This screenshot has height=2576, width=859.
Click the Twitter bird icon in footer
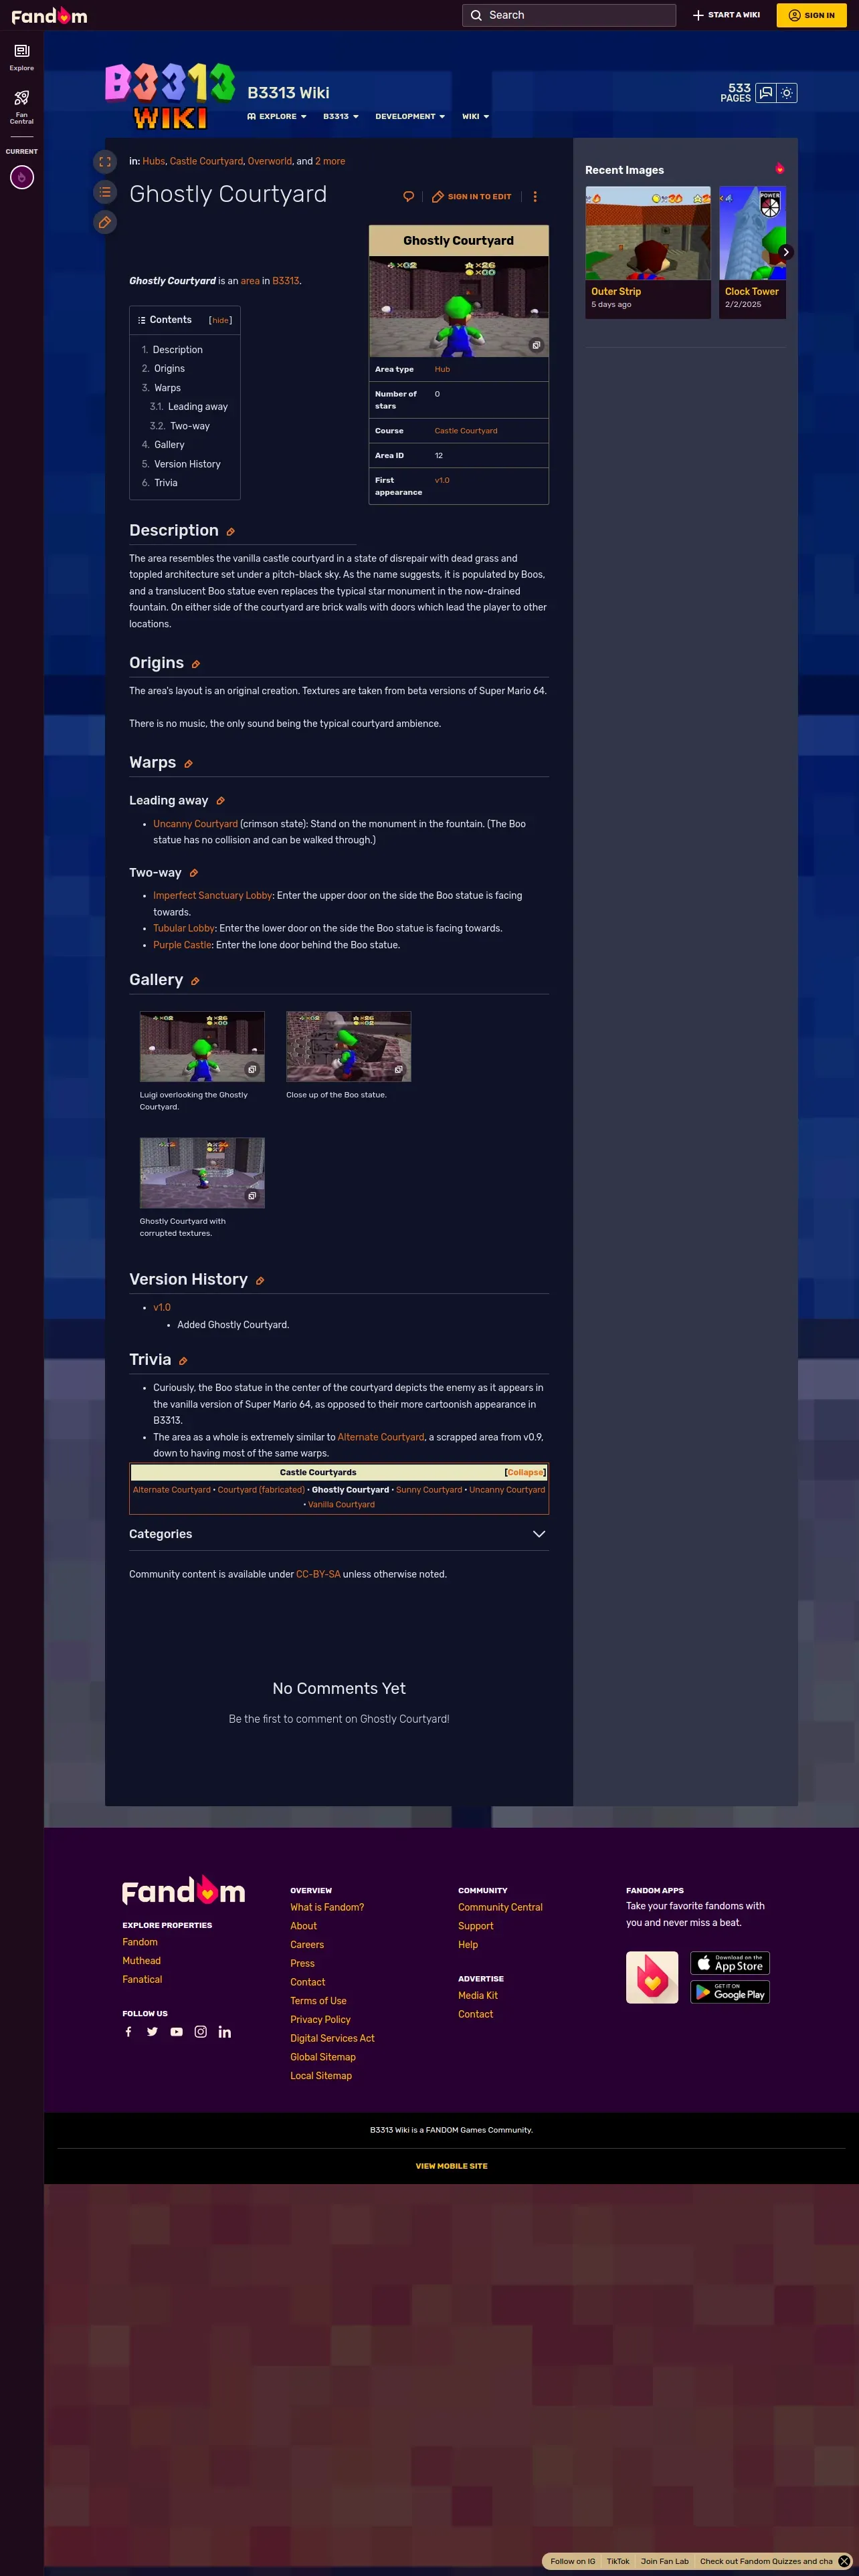(152, 2032)
